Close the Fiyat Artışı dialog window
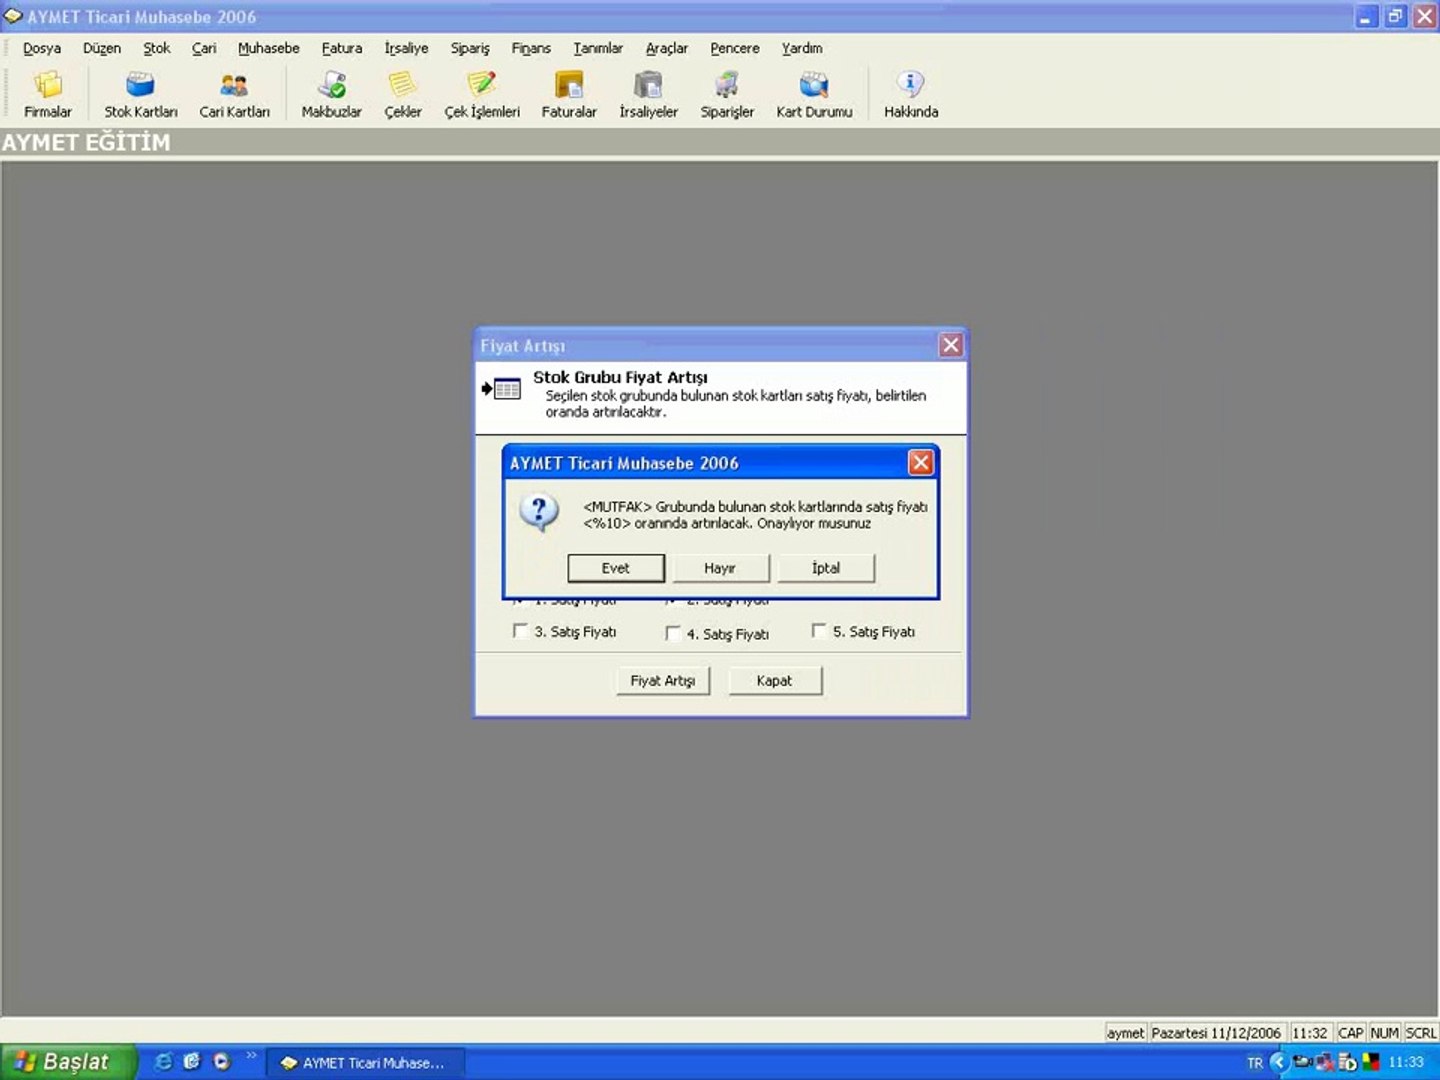This screenshot has width=1440, height=1080. (950, 345)
